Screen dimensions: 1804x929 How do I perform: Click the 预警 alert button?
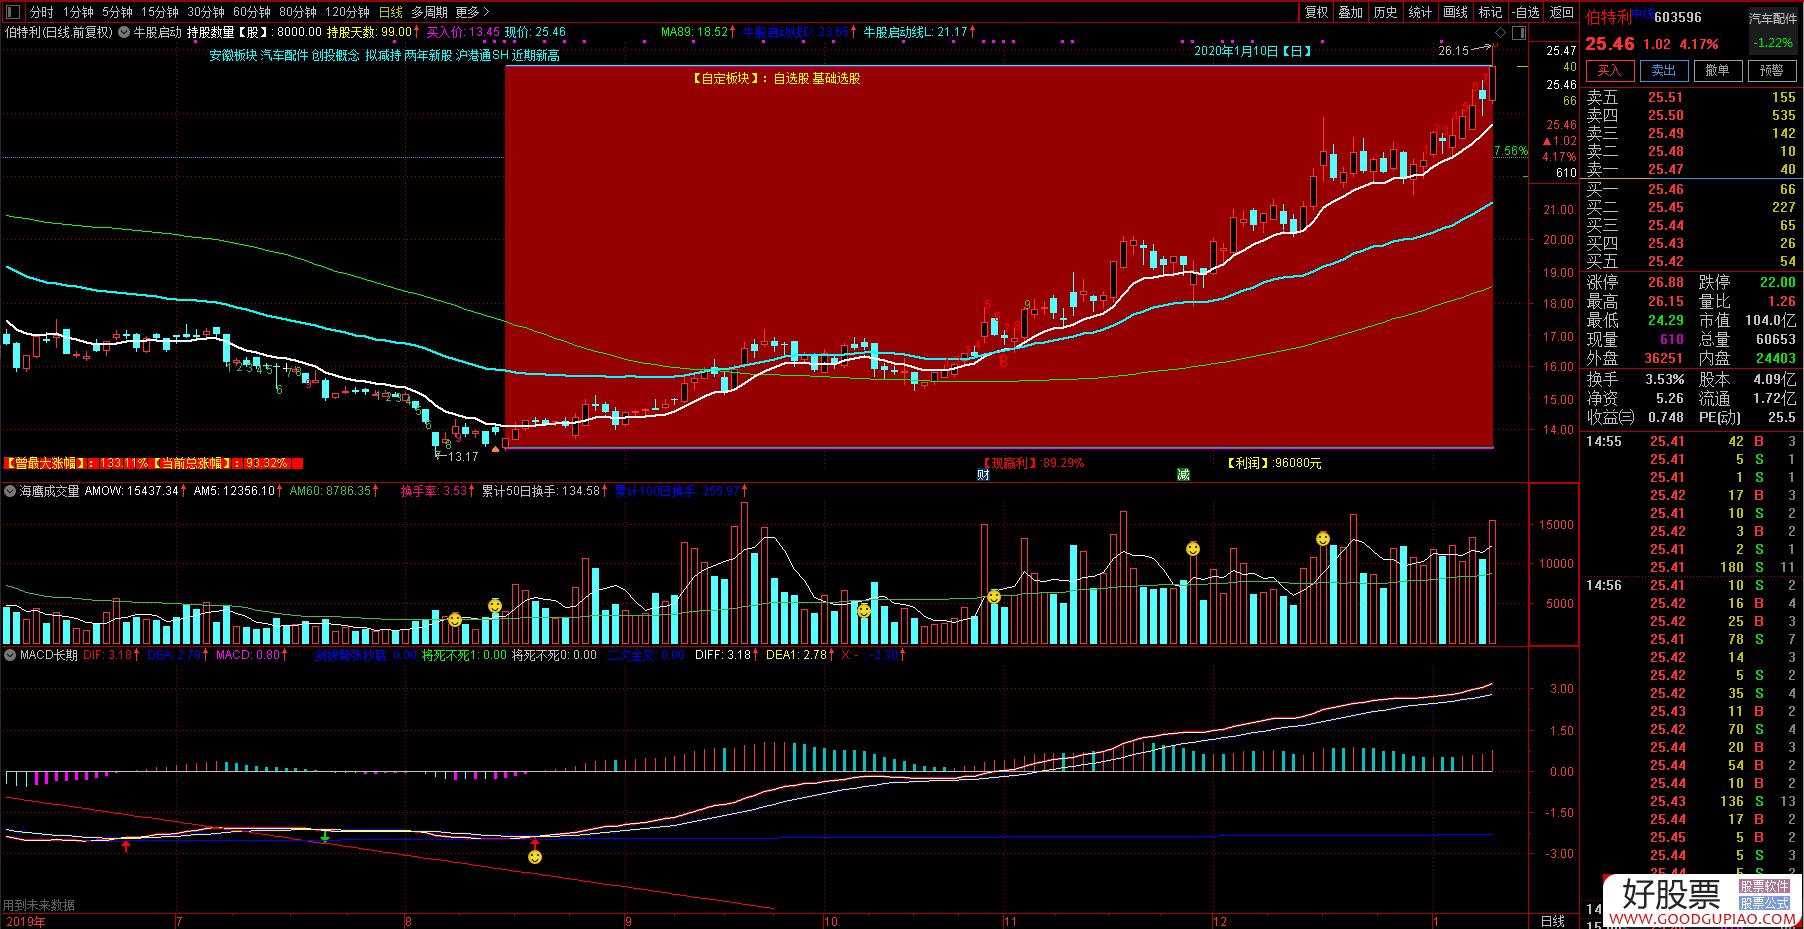click(1771, 71)
